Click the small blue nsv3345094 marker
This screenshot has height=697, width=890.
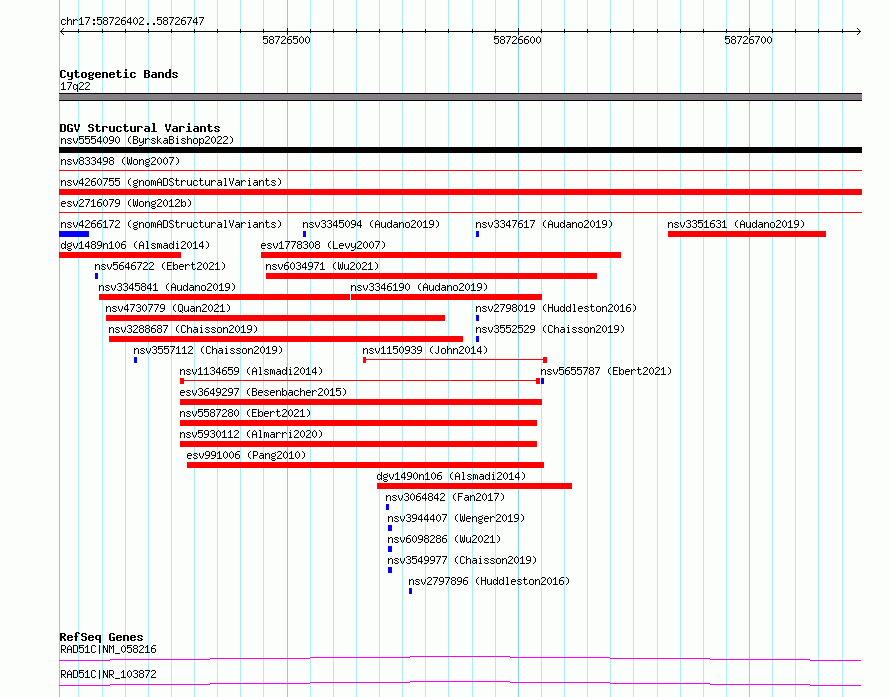point(305,234)
